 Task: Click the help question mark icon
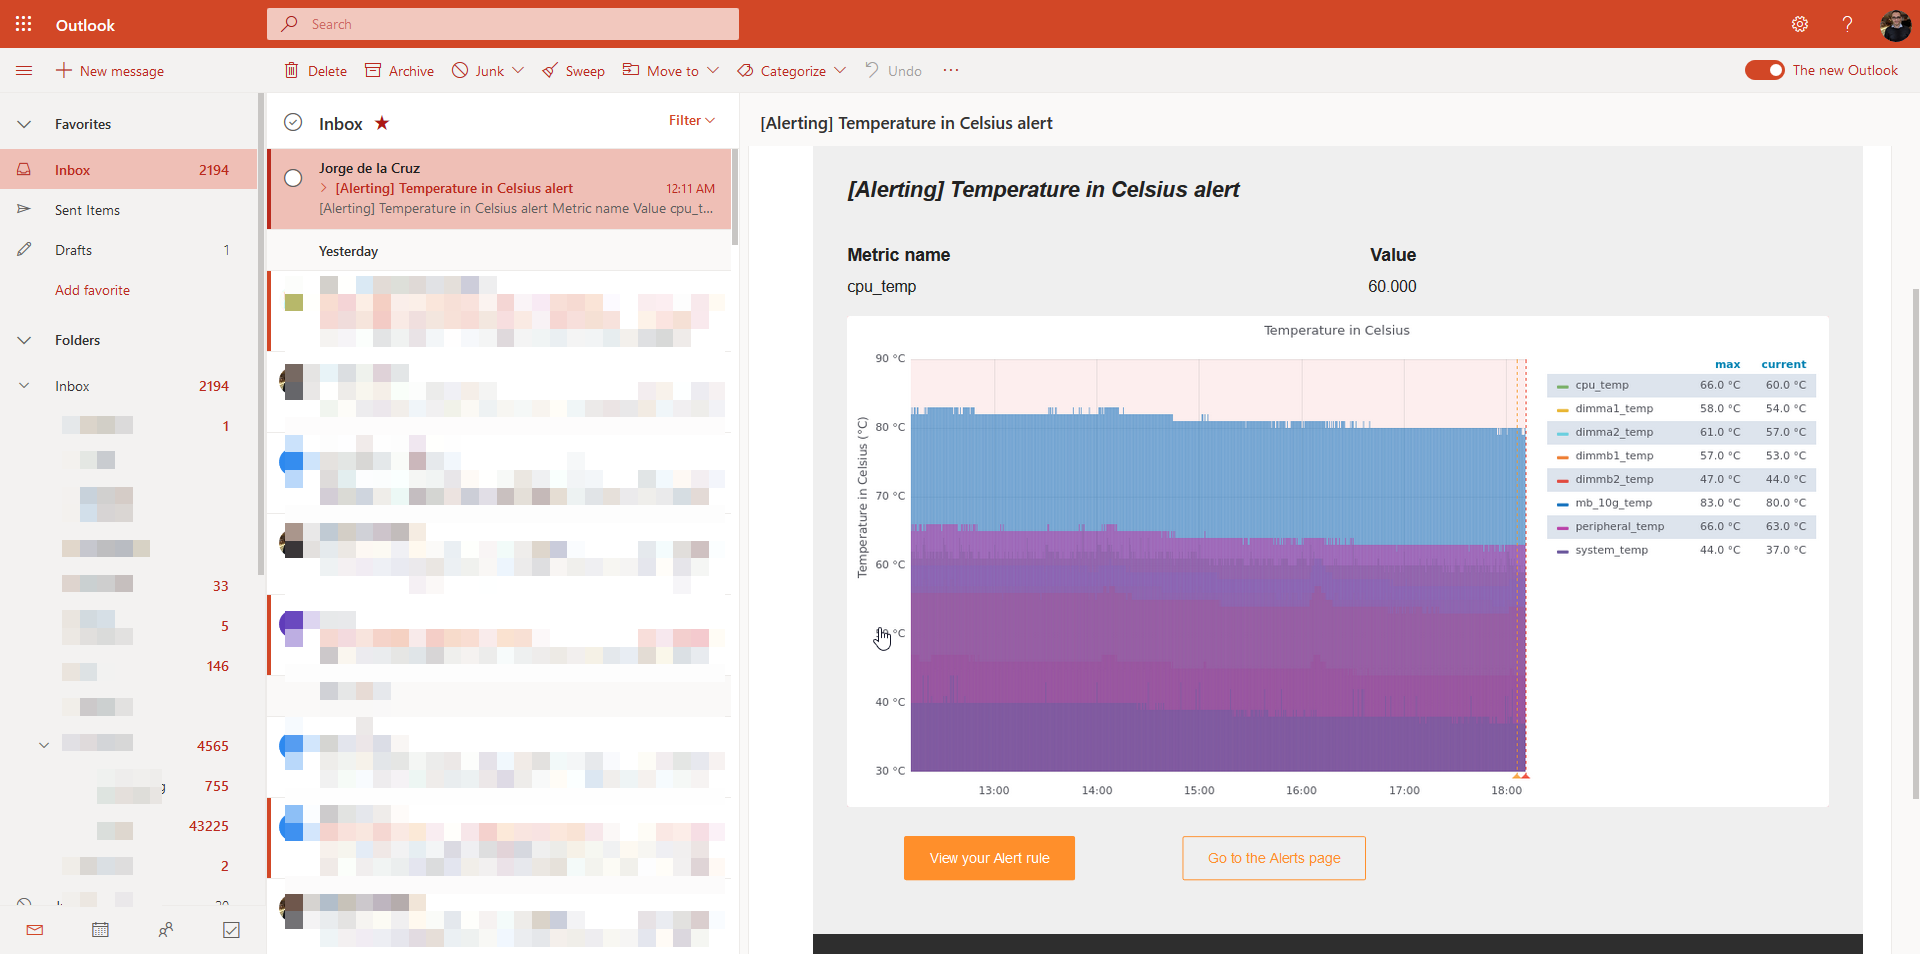[x=1847, y=24]
